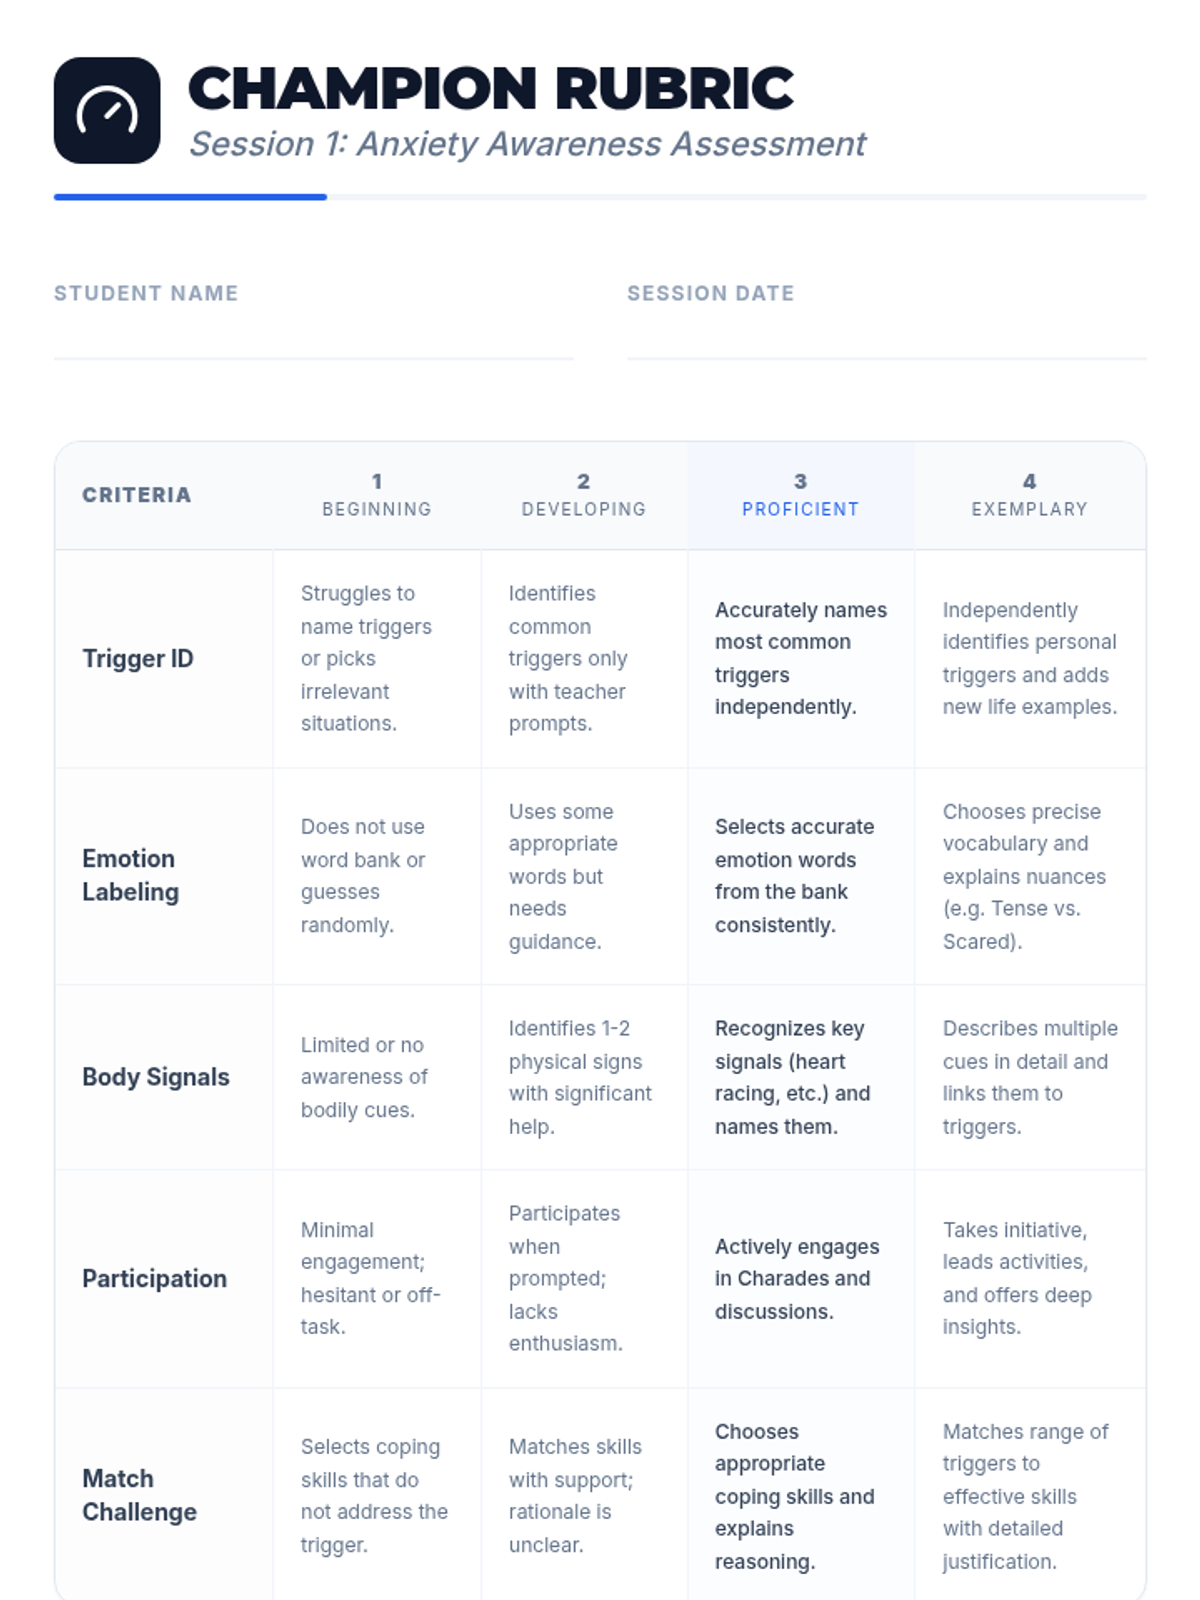1200x1600 pixels.
Task: Click the Trigger ID row label
Action: (138, 659)
